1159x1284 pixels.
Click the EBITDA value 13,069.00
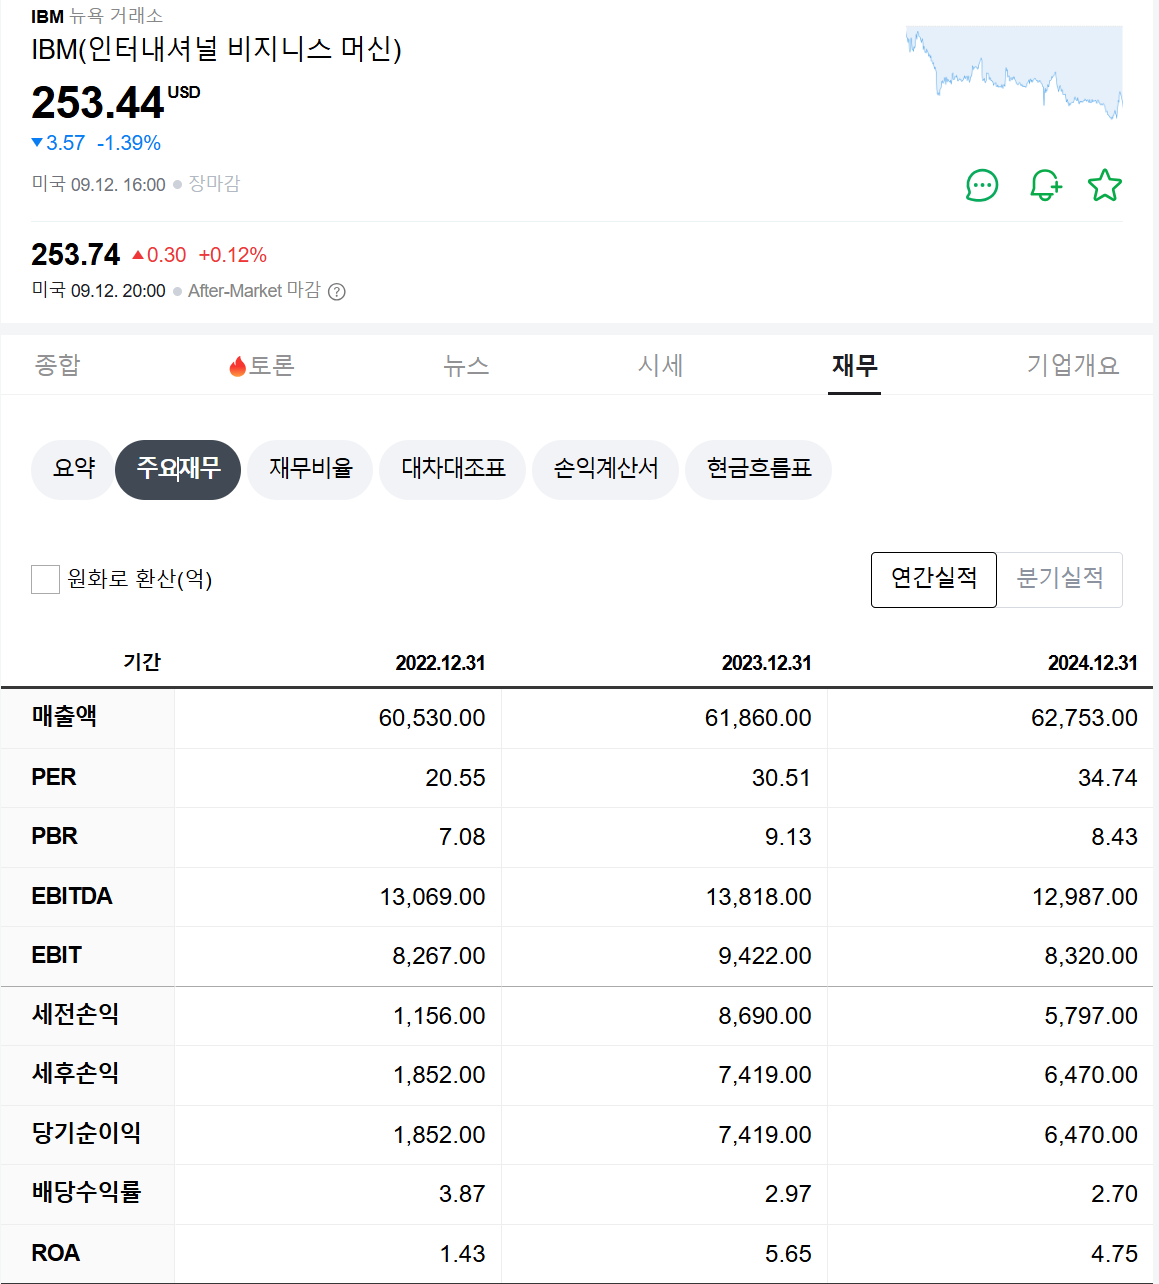click(x=432, y=897)
